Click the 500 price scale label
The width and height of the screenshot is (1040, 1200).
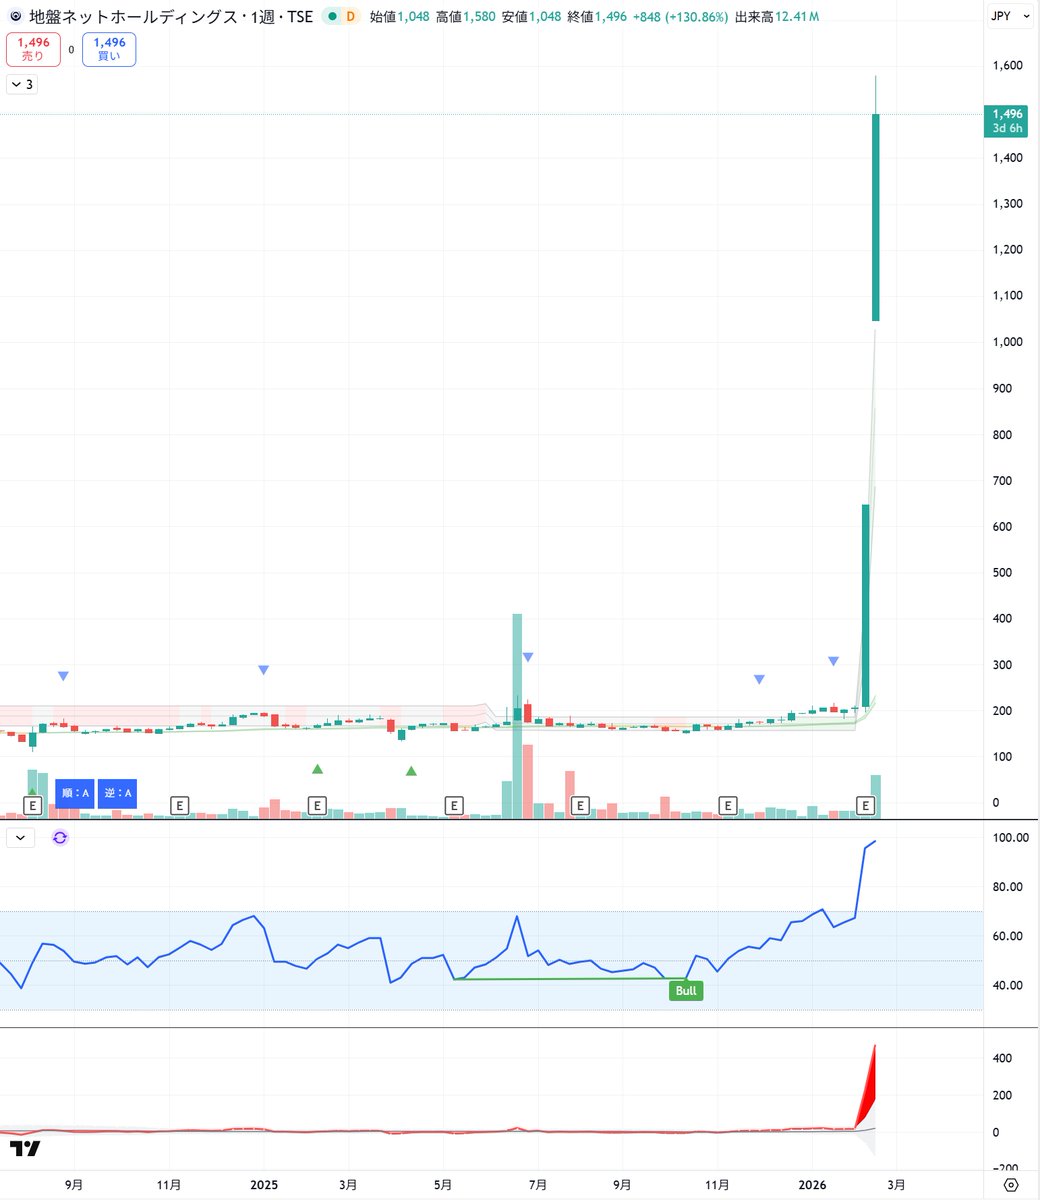(x=1002, y=573)
